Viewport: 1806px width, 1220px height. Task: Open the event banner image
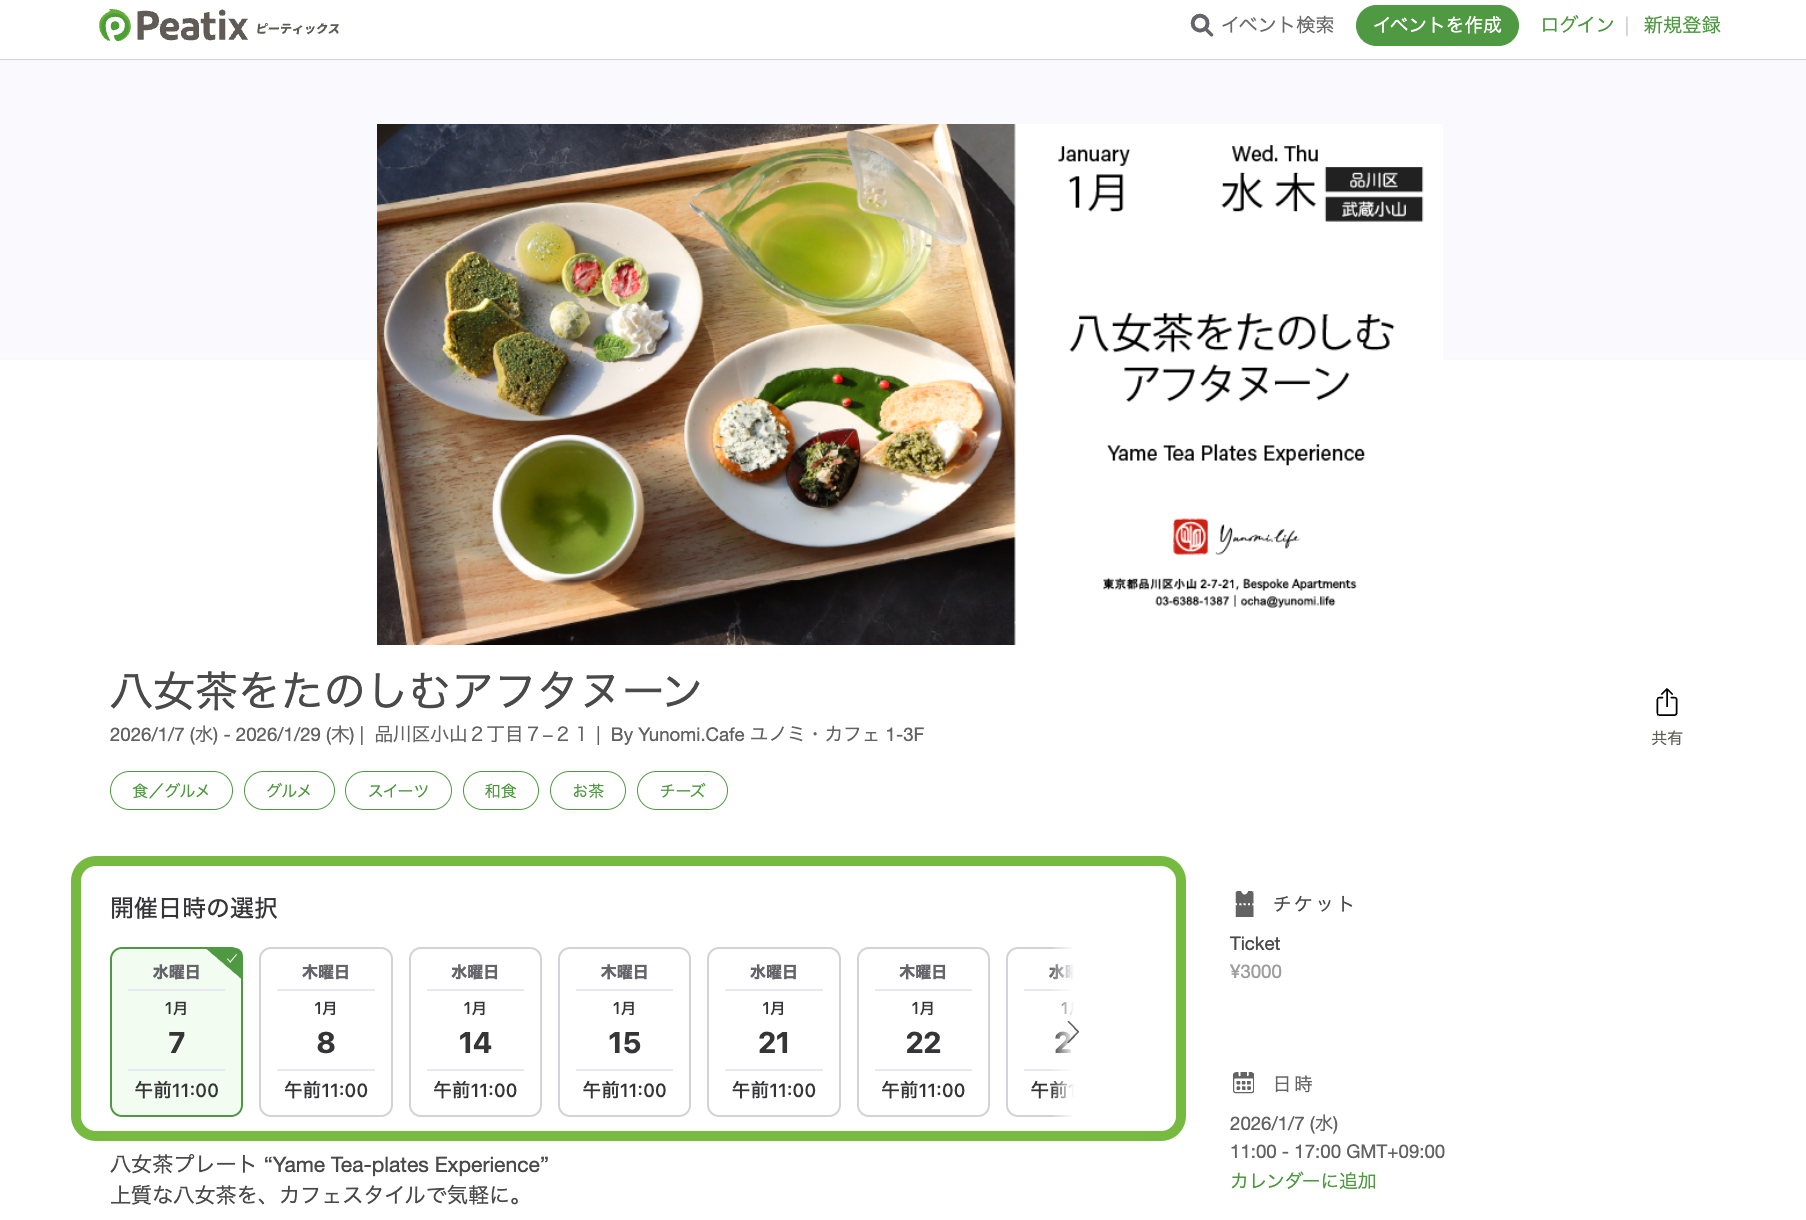tap(909, 384)
